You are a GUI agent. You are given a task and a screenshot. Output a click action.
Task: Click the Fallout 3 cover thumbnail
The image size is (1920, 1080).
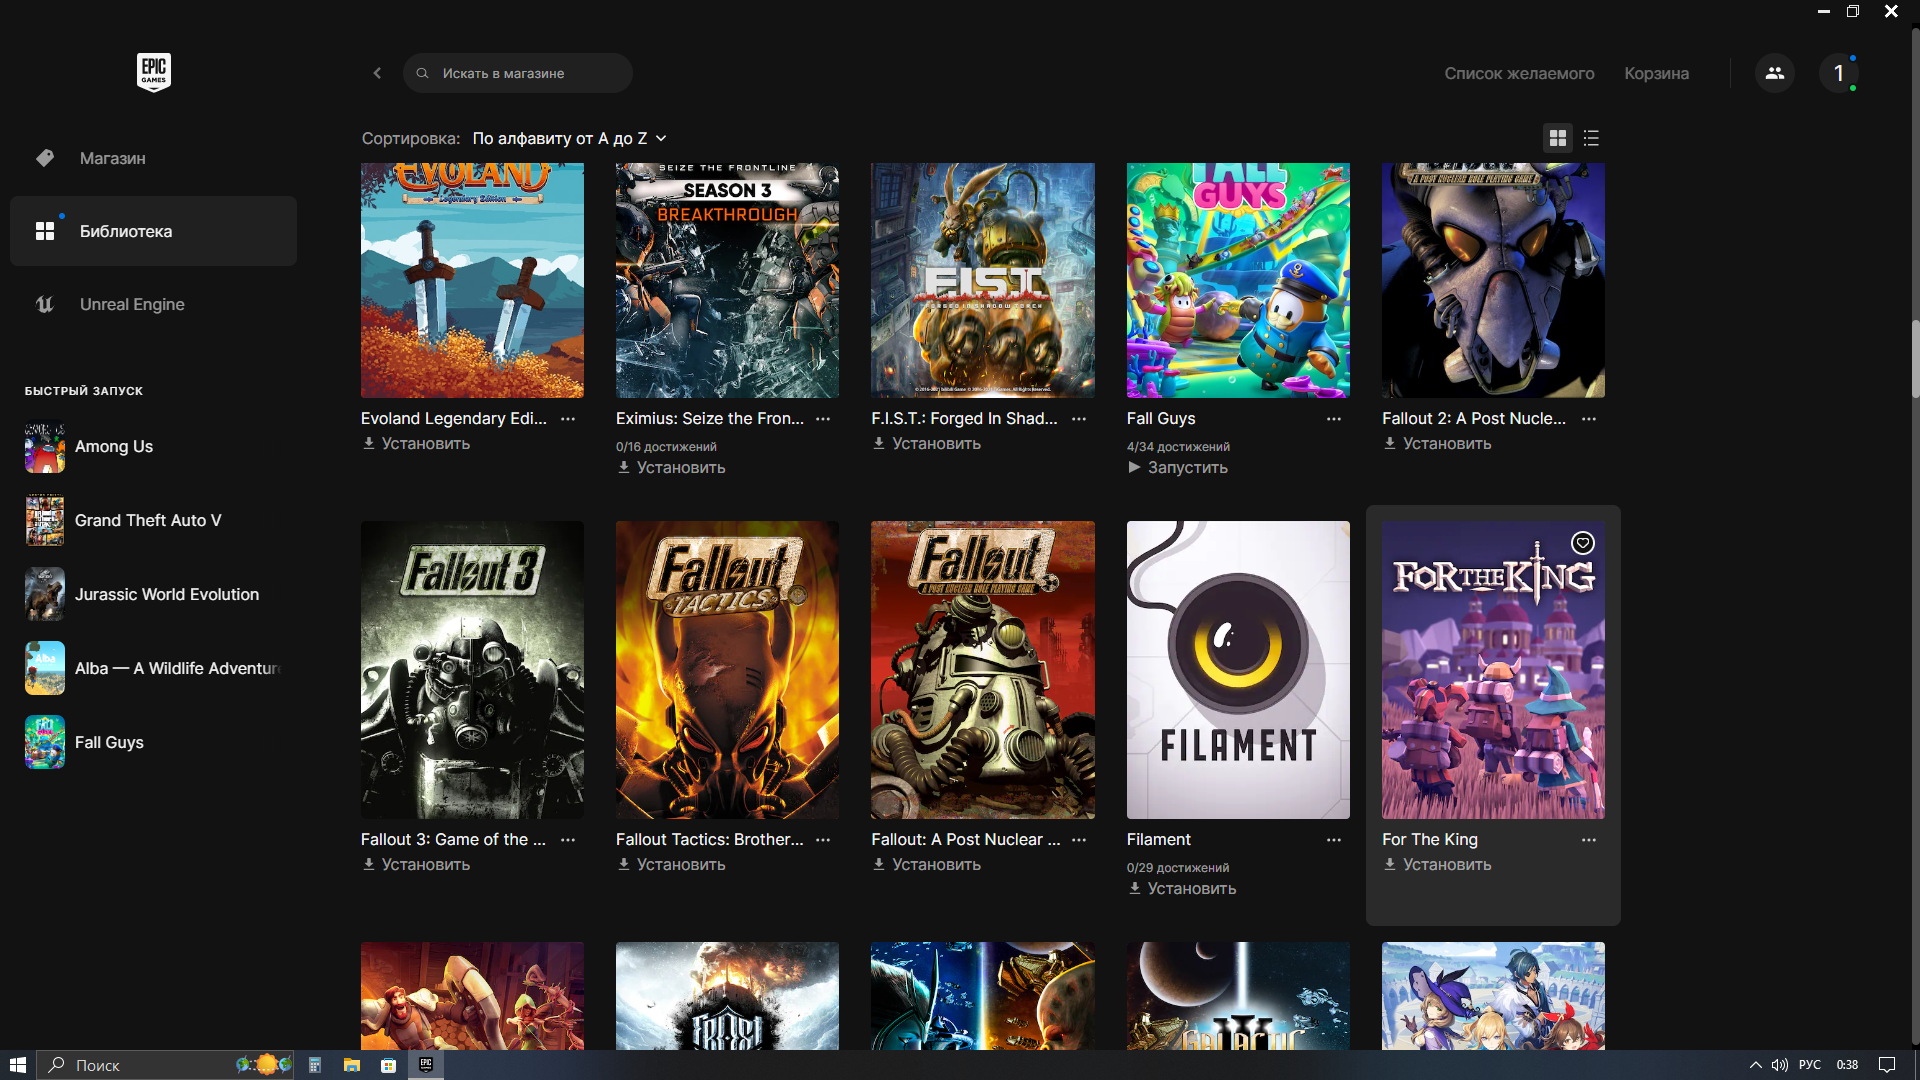click(472, 669)
